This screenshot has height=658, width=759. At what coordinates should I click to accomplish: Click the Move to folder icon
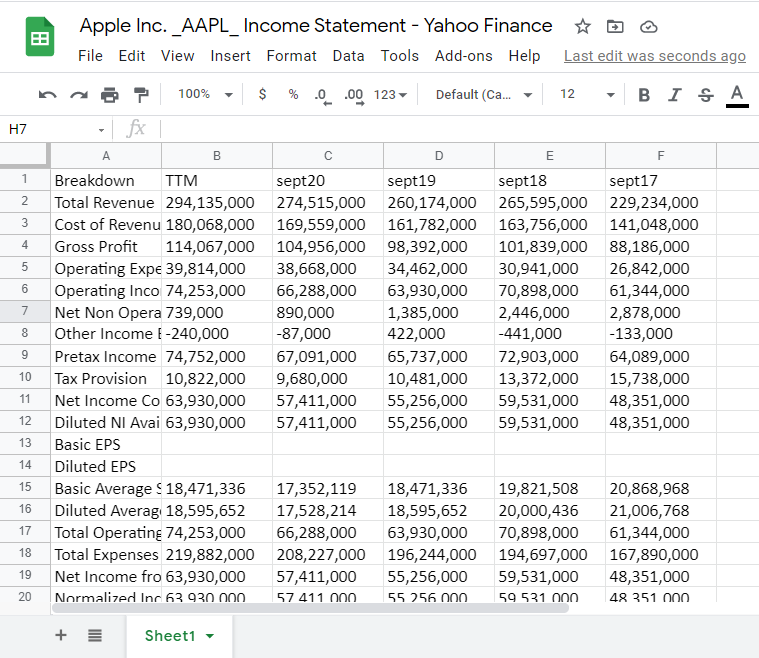(615, 26)
